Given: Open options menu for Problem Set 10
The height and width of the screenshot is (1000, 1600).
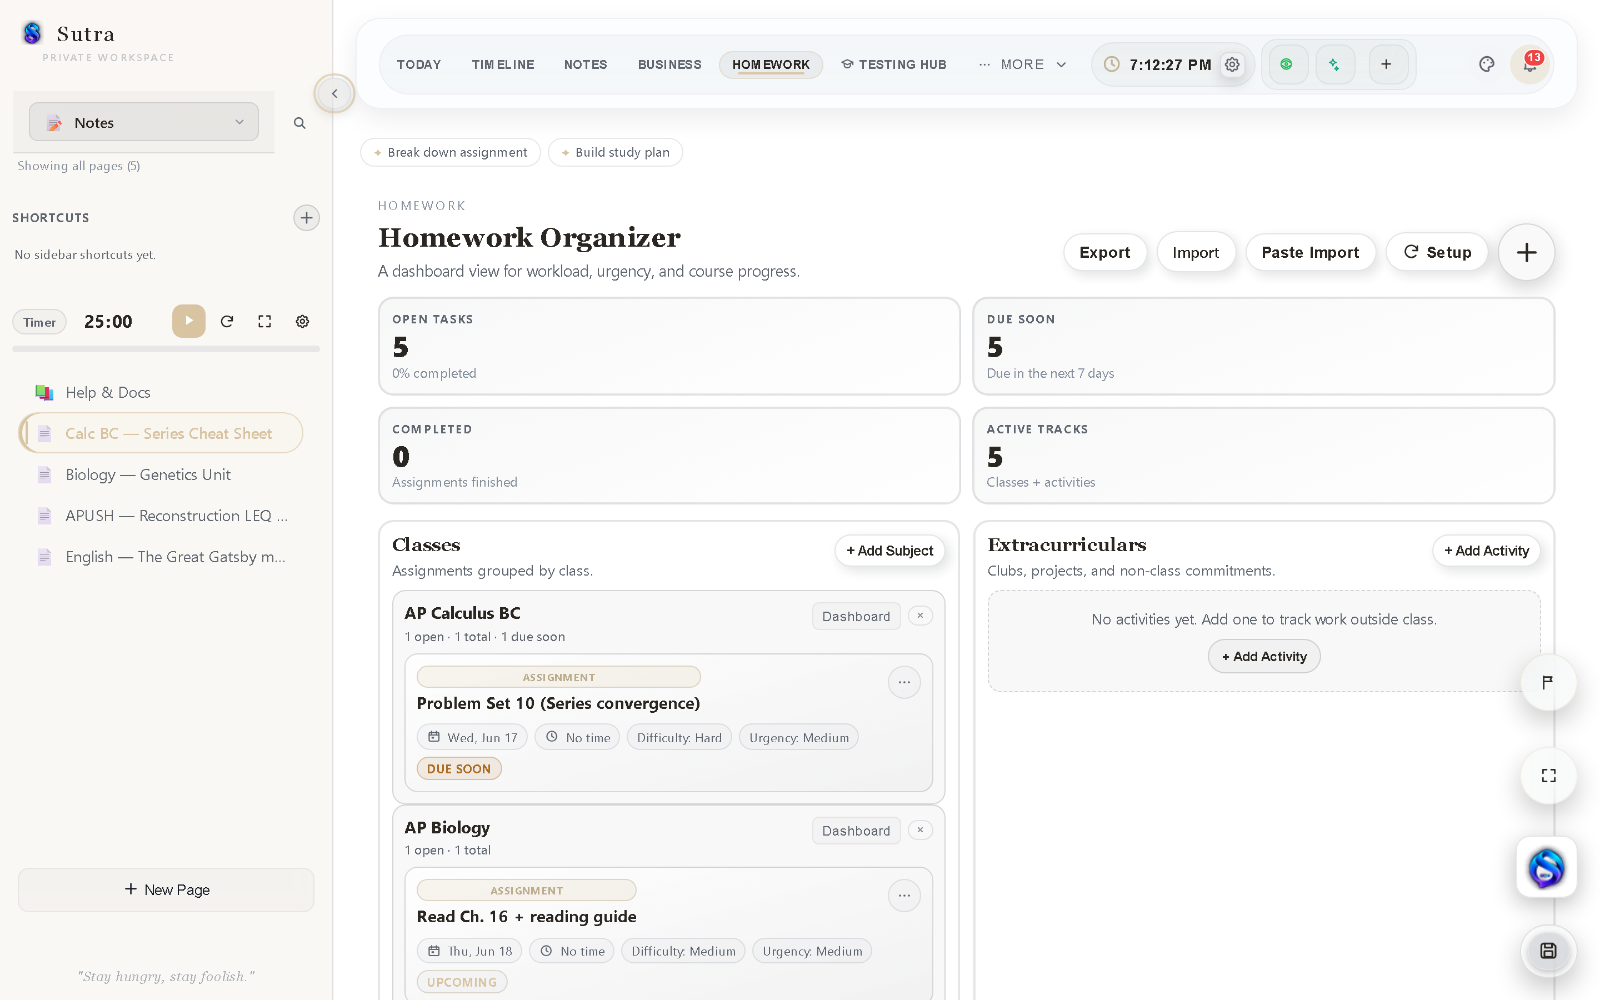Looking at the screenshot, I should (x=904, y=682).
